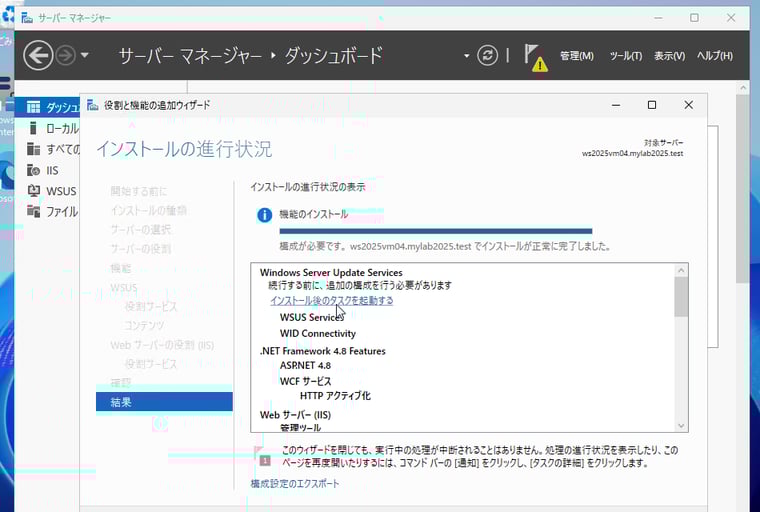Click the Web サーバー (IIS) result entry
The height and width of the screenshot is (512, 760).
pyautogui.click(x=295, y=415)
